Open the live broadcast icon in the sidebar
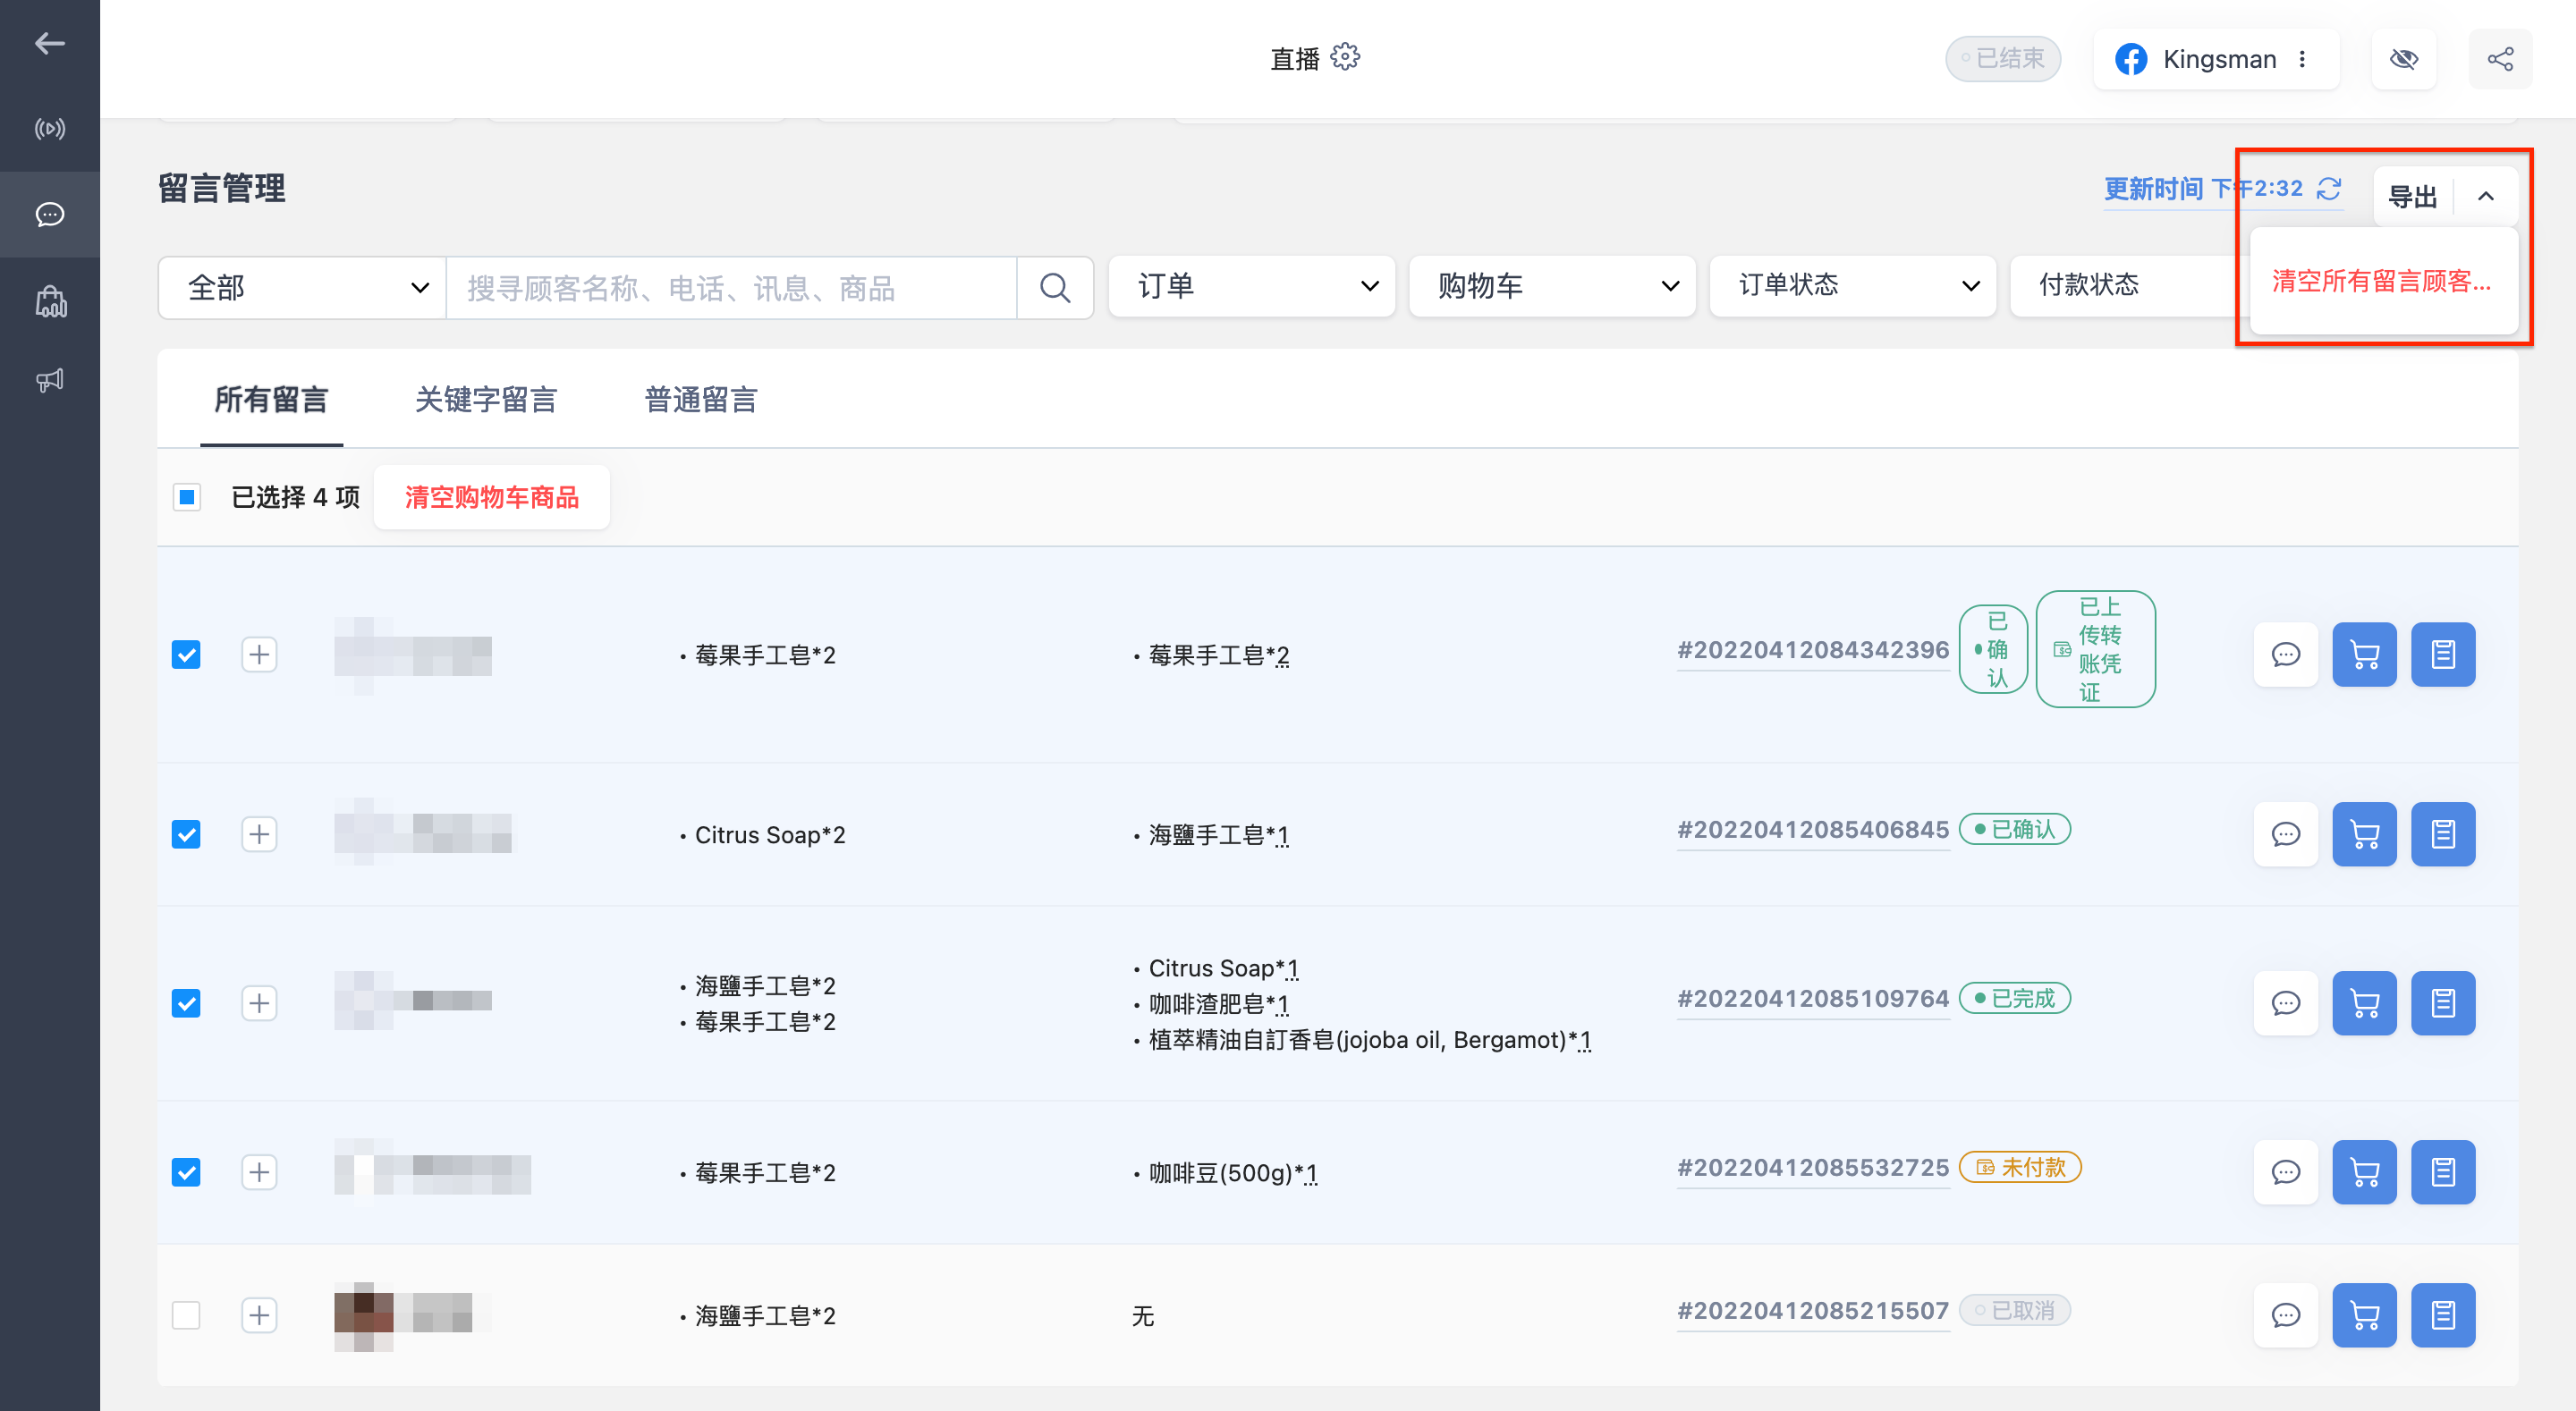2576x1411 pixels. (x=50, y=129)
